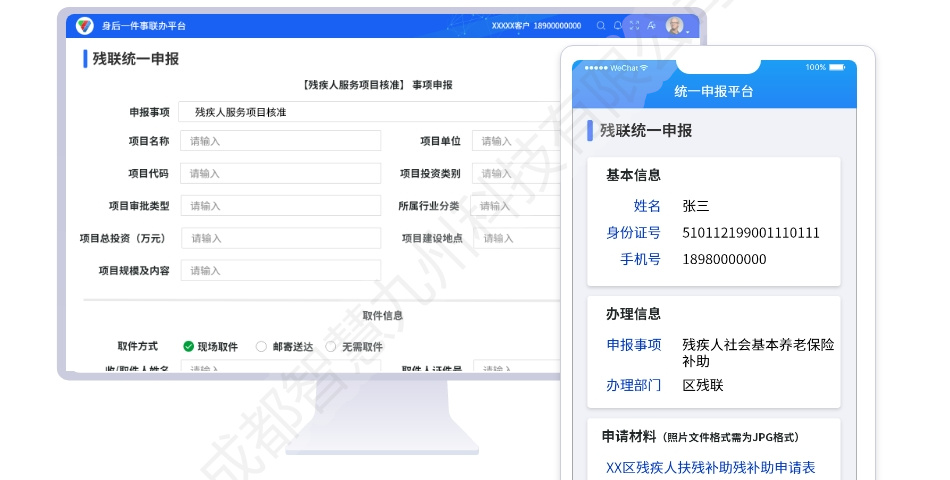Toggle fullscreen using the expand icon
This screenshot has width=950, height=480.
point(634,26)
